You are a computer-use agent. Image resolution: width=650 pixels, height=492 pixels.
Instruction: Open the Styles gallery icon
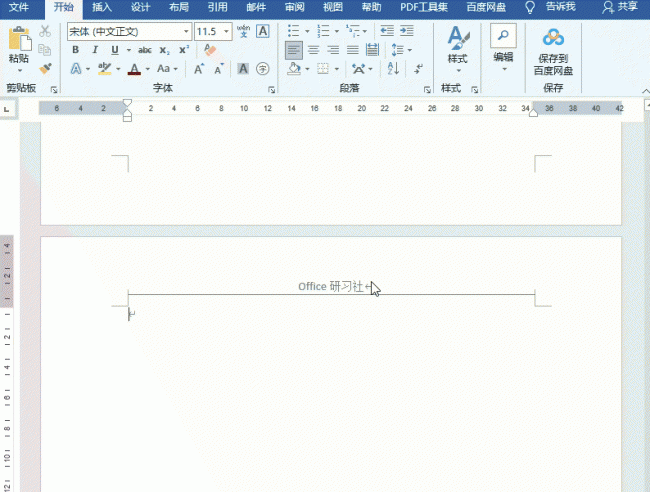point(458,37)
